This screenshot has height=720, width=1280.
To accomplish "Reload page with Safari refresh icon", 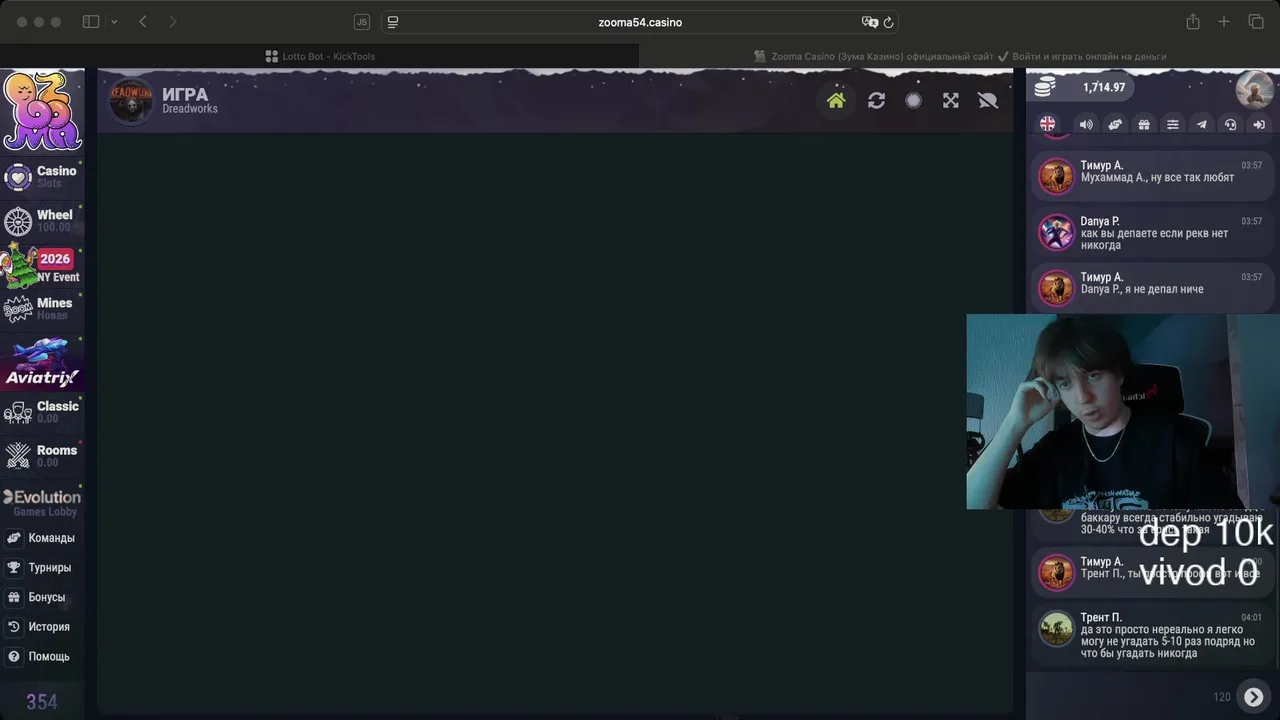I will [x=888, y=22].
